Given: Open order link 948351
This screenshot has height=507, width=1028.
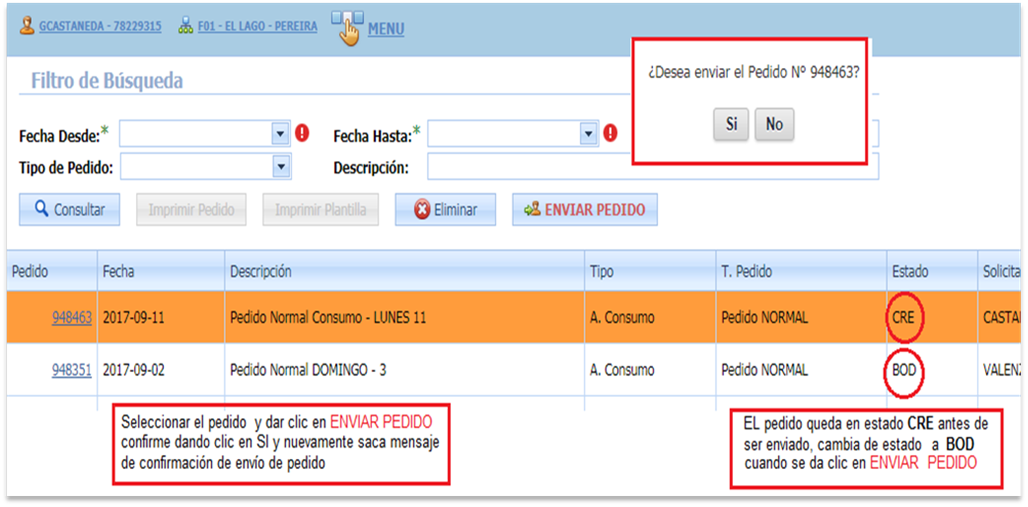Looking at the screenshot, I should pos(72,371).
